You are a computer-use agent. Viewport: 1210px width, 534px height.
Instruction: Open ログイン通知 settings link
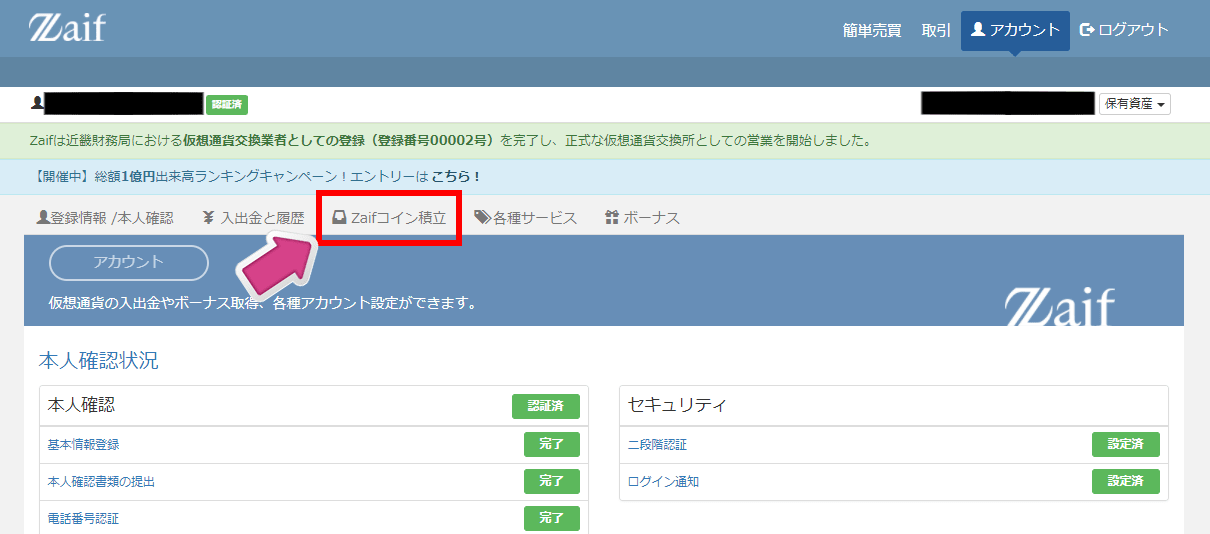pos(663,482)
